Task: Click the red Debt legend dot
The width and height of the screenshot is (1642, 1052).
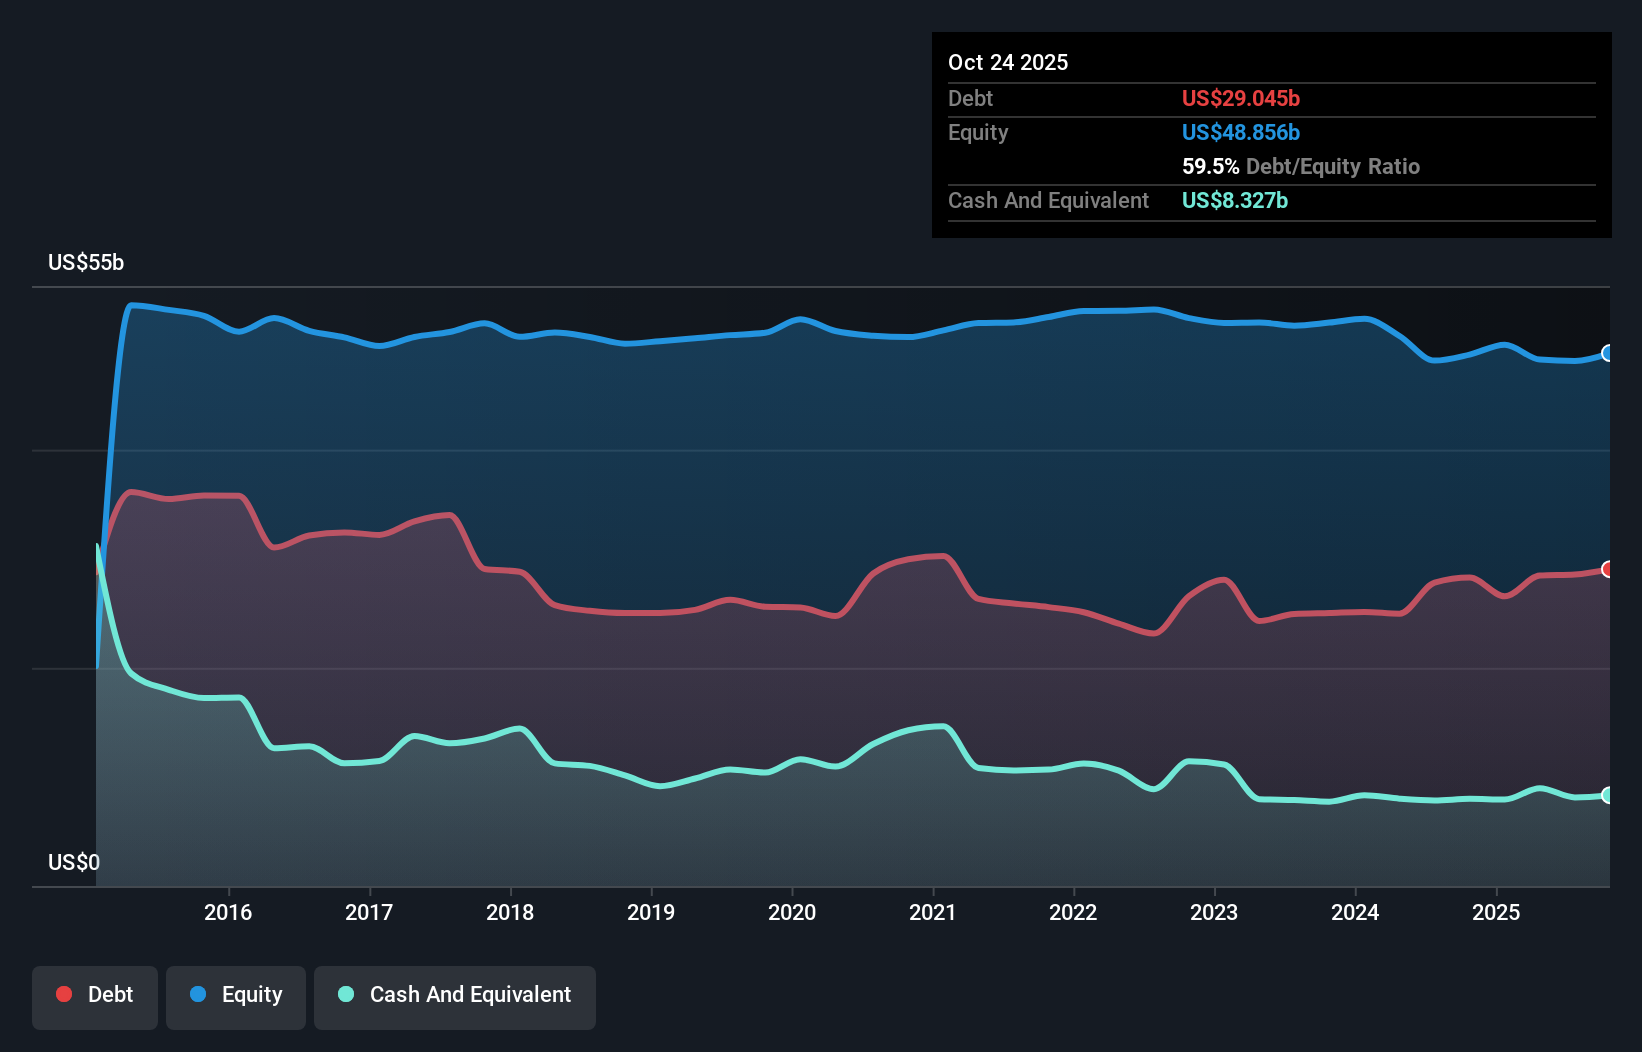Action: click(x=64, y=994)
